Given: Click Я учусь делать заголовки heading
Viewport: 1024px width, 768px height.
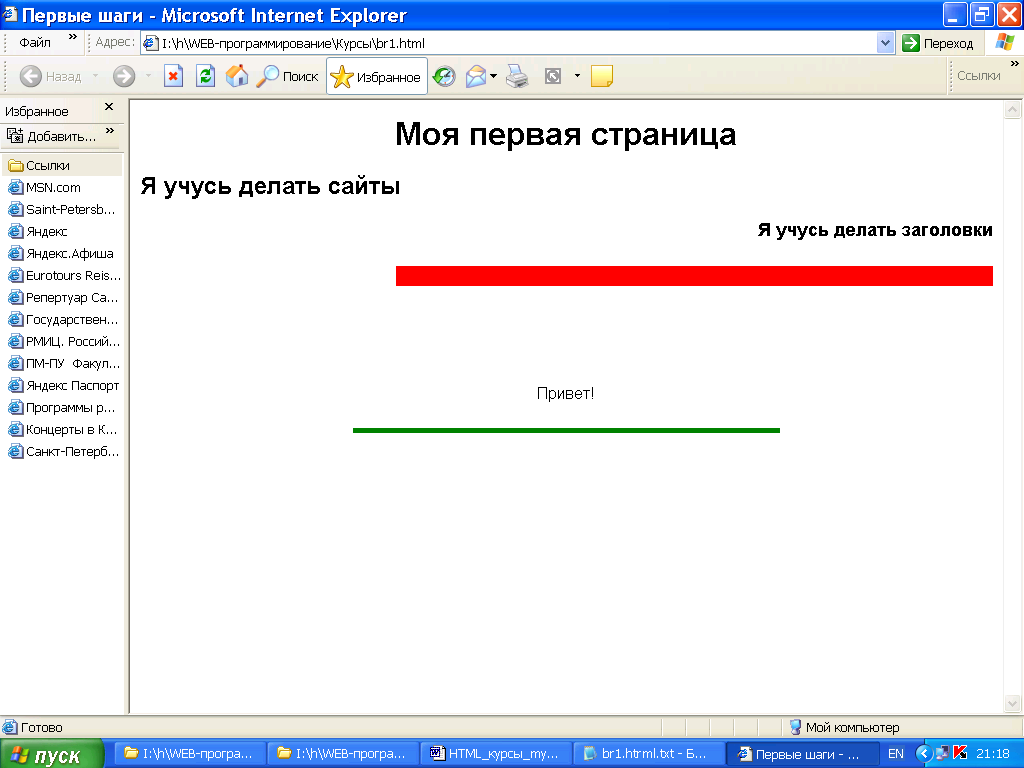Looking at the screenshot, I should (x=875, y=230).
